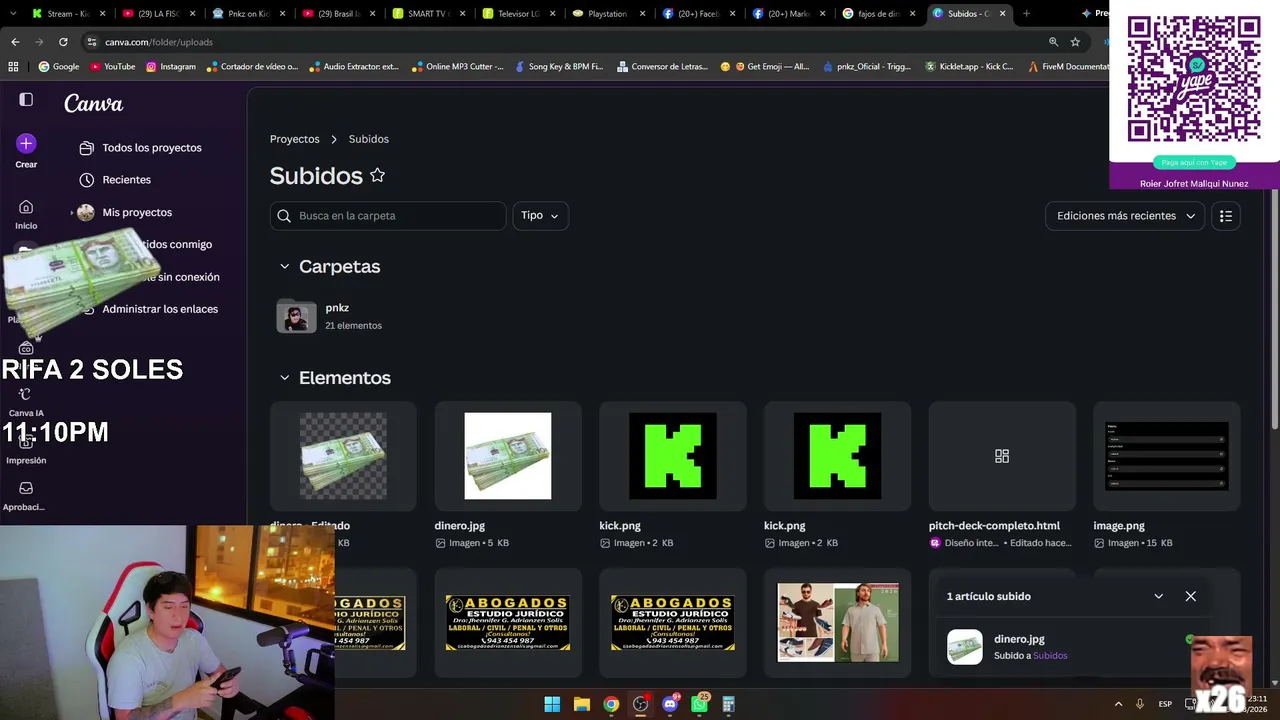Screen dimensions: 1280x720
Task: Open the YouTube bookmark
Action: (112, 67)
